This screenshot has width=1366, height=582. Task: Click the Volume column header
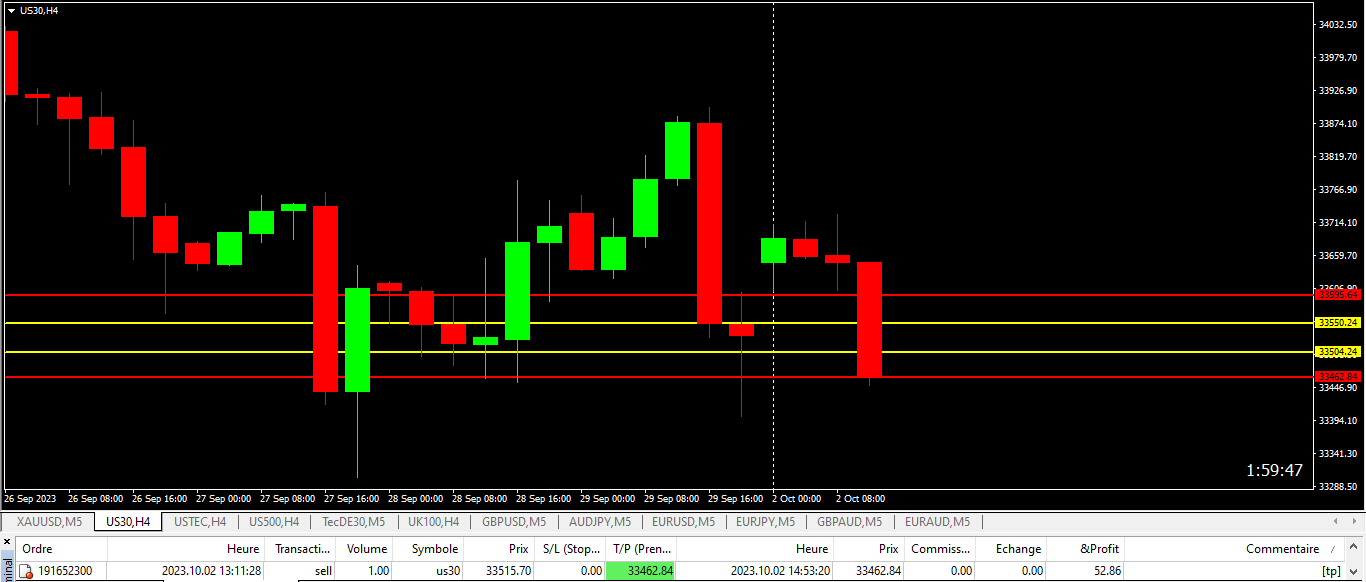pyautogui.click(x=366, y=549)
